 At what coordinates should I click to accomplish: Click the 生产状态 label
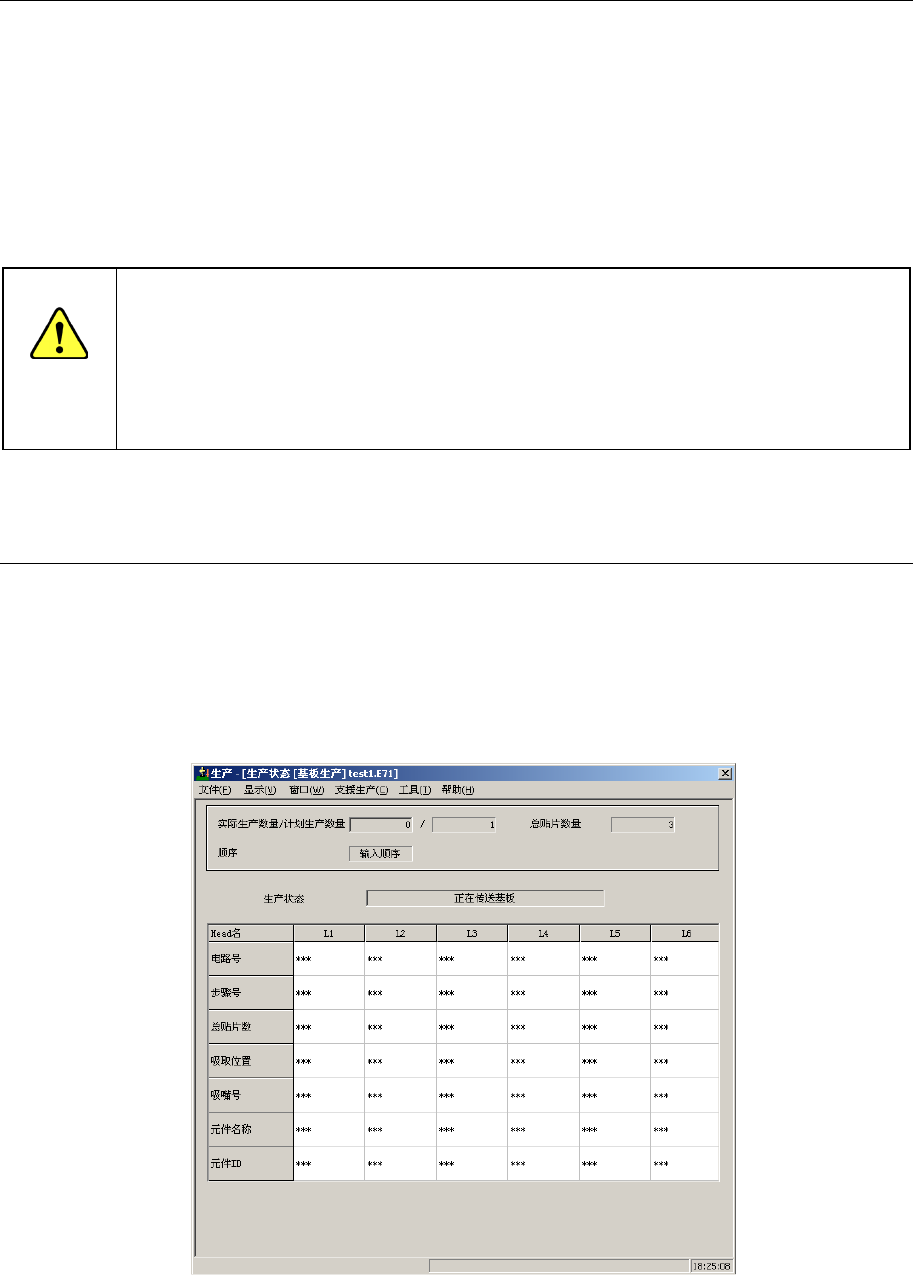click(282, 898)
